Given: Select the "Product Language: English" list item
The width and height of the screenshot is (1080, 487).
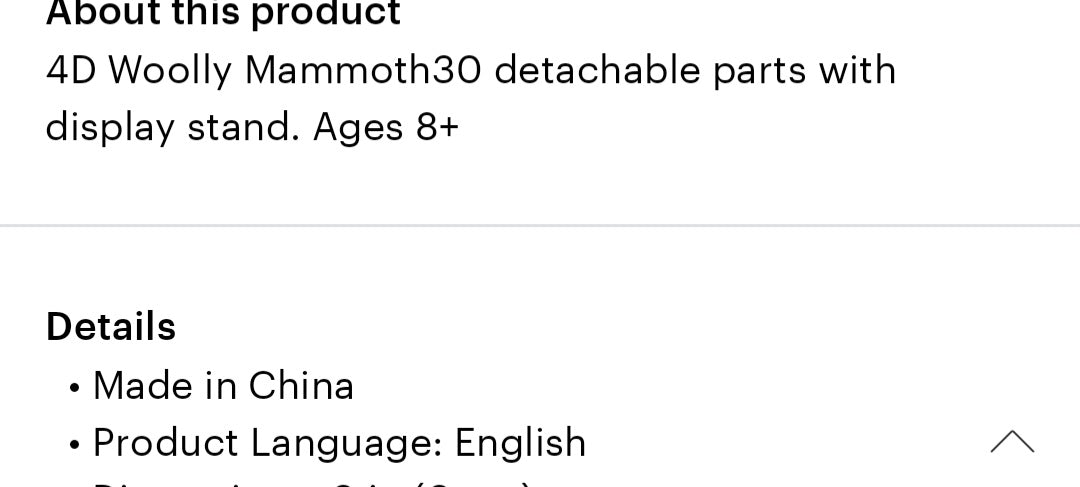Looking at the screenshot, I should coord(339,443).
